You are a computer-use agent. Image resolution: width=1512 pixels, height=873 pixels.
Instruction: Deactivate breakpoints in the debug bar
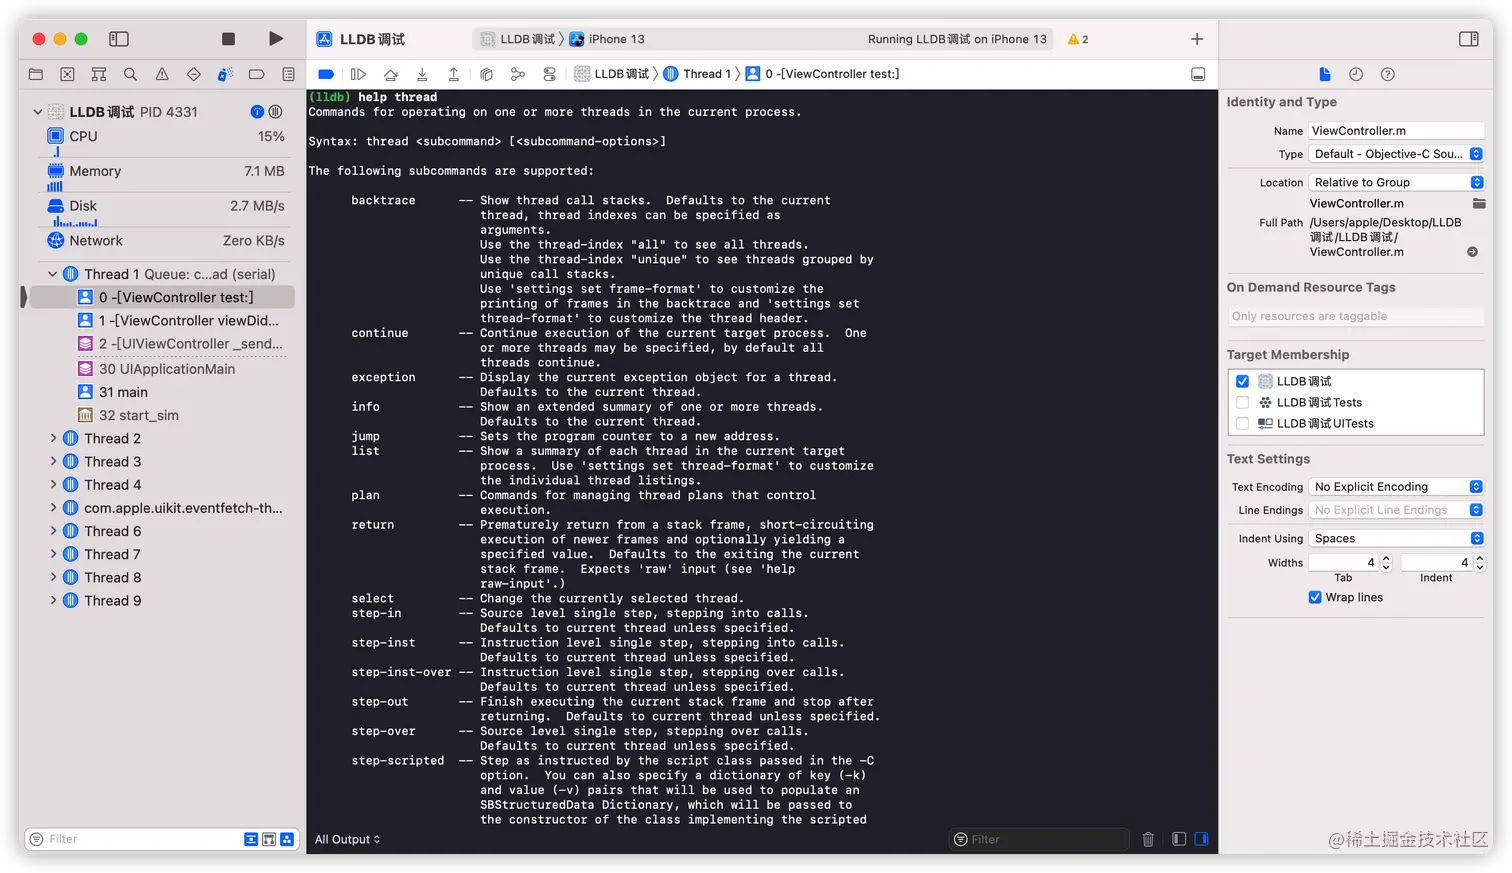point(326,74)
